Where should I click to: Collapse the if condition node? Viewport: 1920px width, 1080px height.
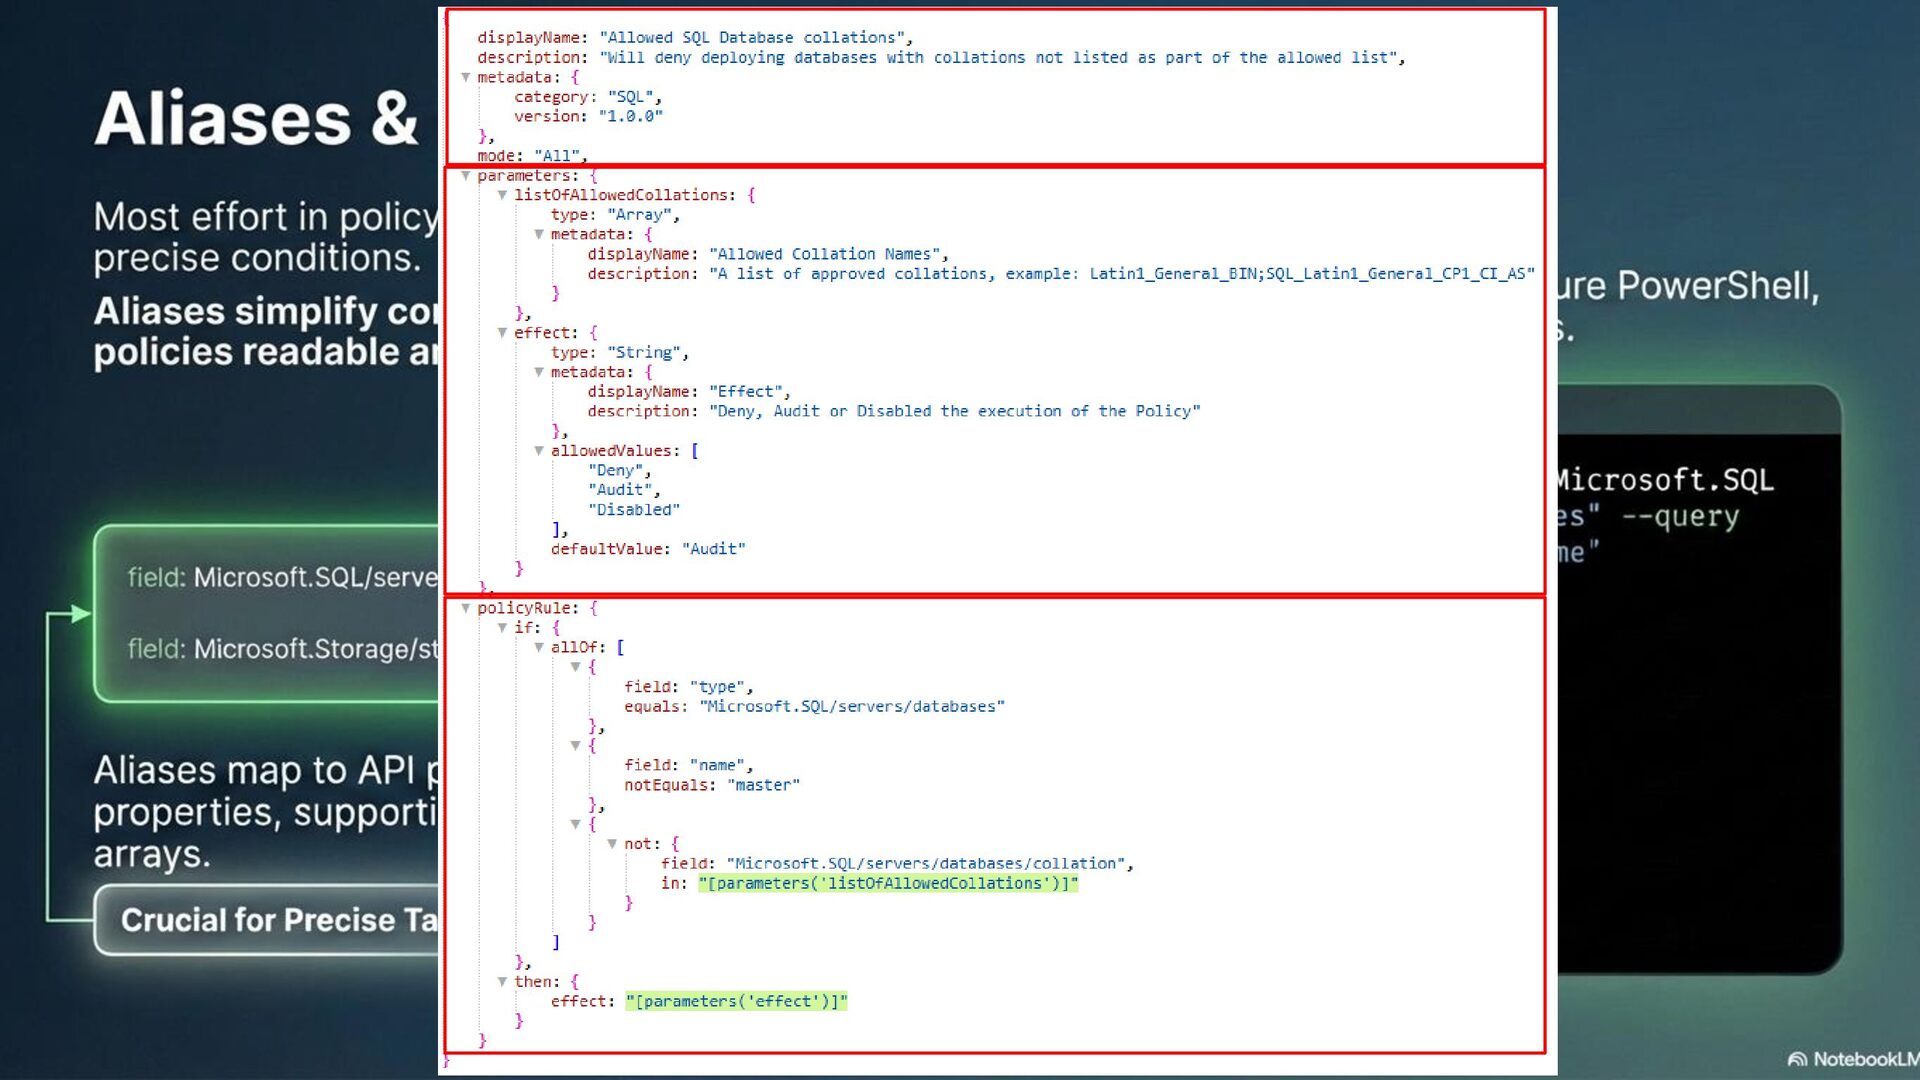pos(502,628)
